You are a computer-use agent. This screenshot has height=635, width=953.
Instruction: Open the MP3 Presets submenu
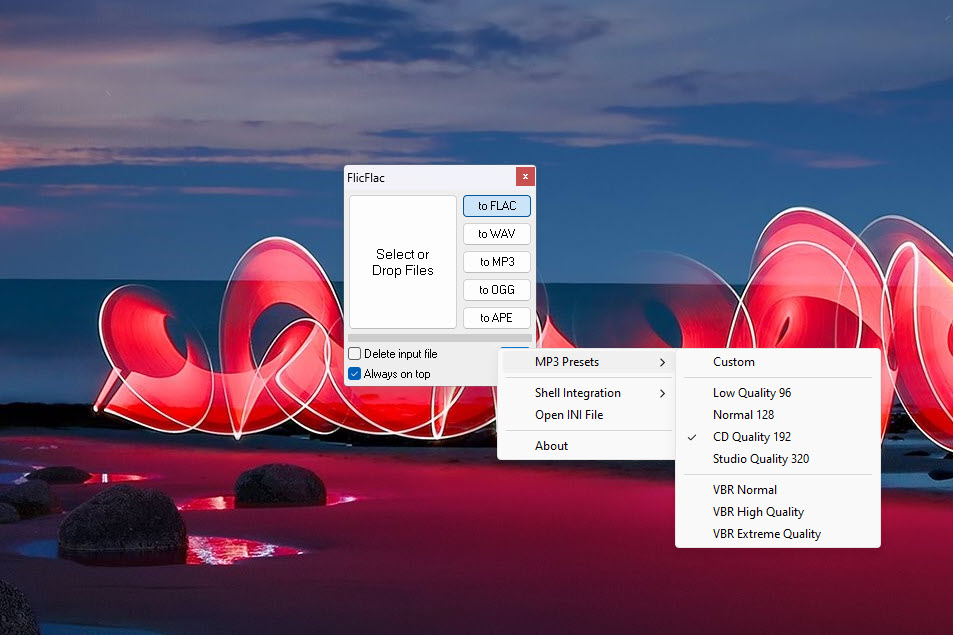click(x=587, y=362)
